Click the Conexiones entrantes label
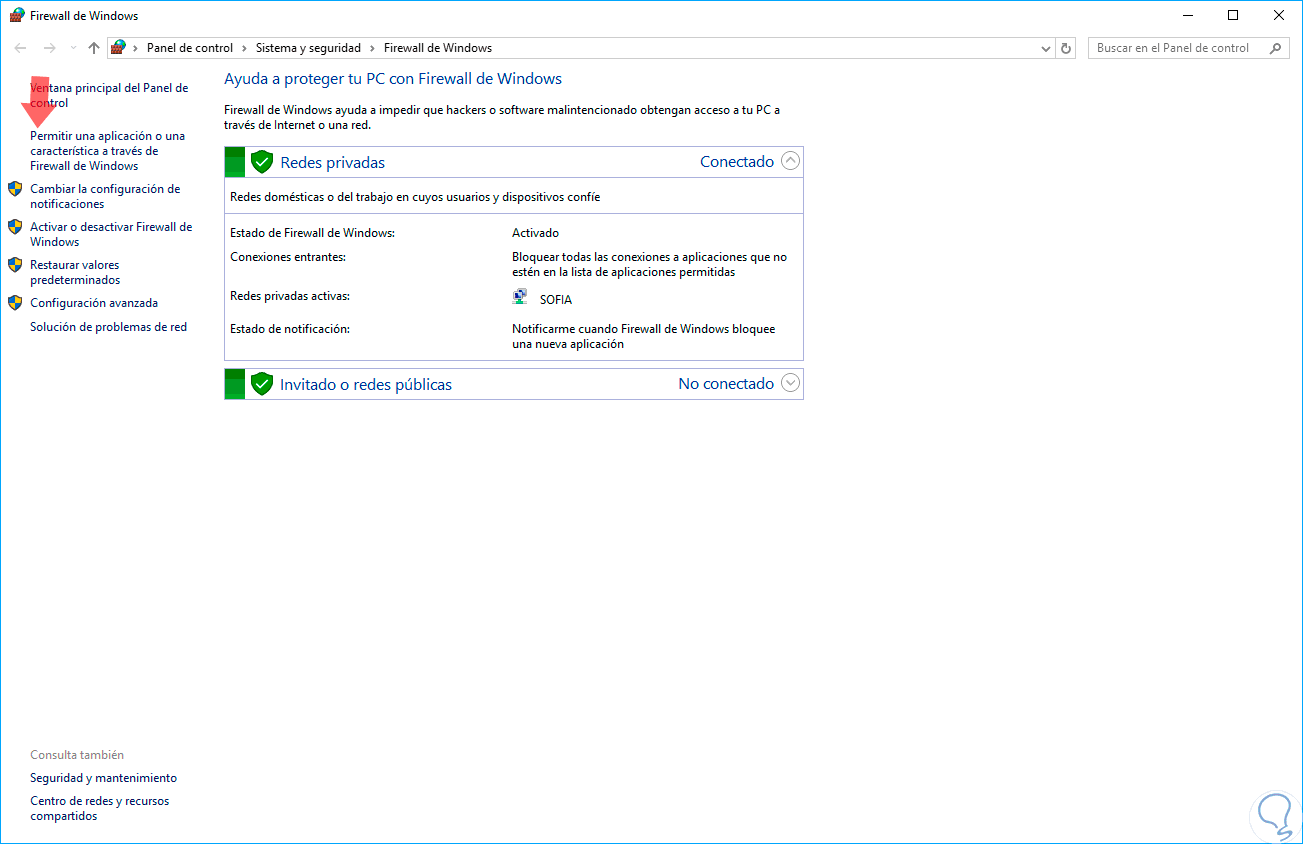1303x844 pixels. tap(288, 257)
